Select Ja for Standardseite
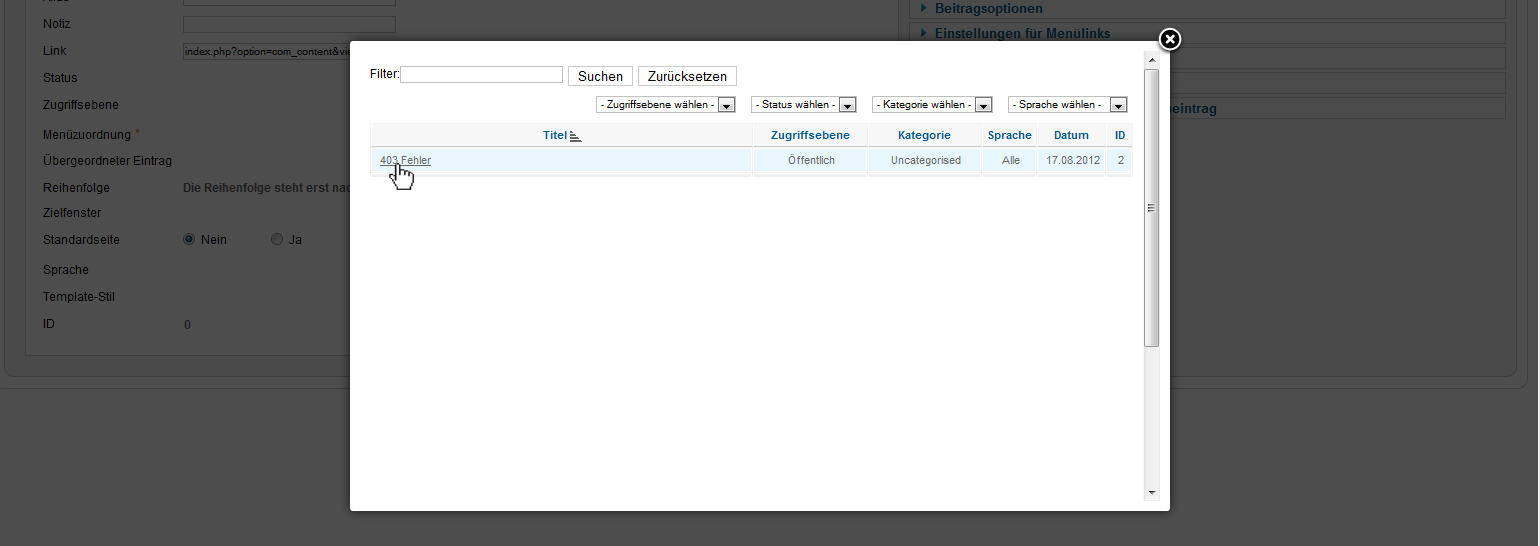This screenshot has height=546, width=1540. point(277,240)
